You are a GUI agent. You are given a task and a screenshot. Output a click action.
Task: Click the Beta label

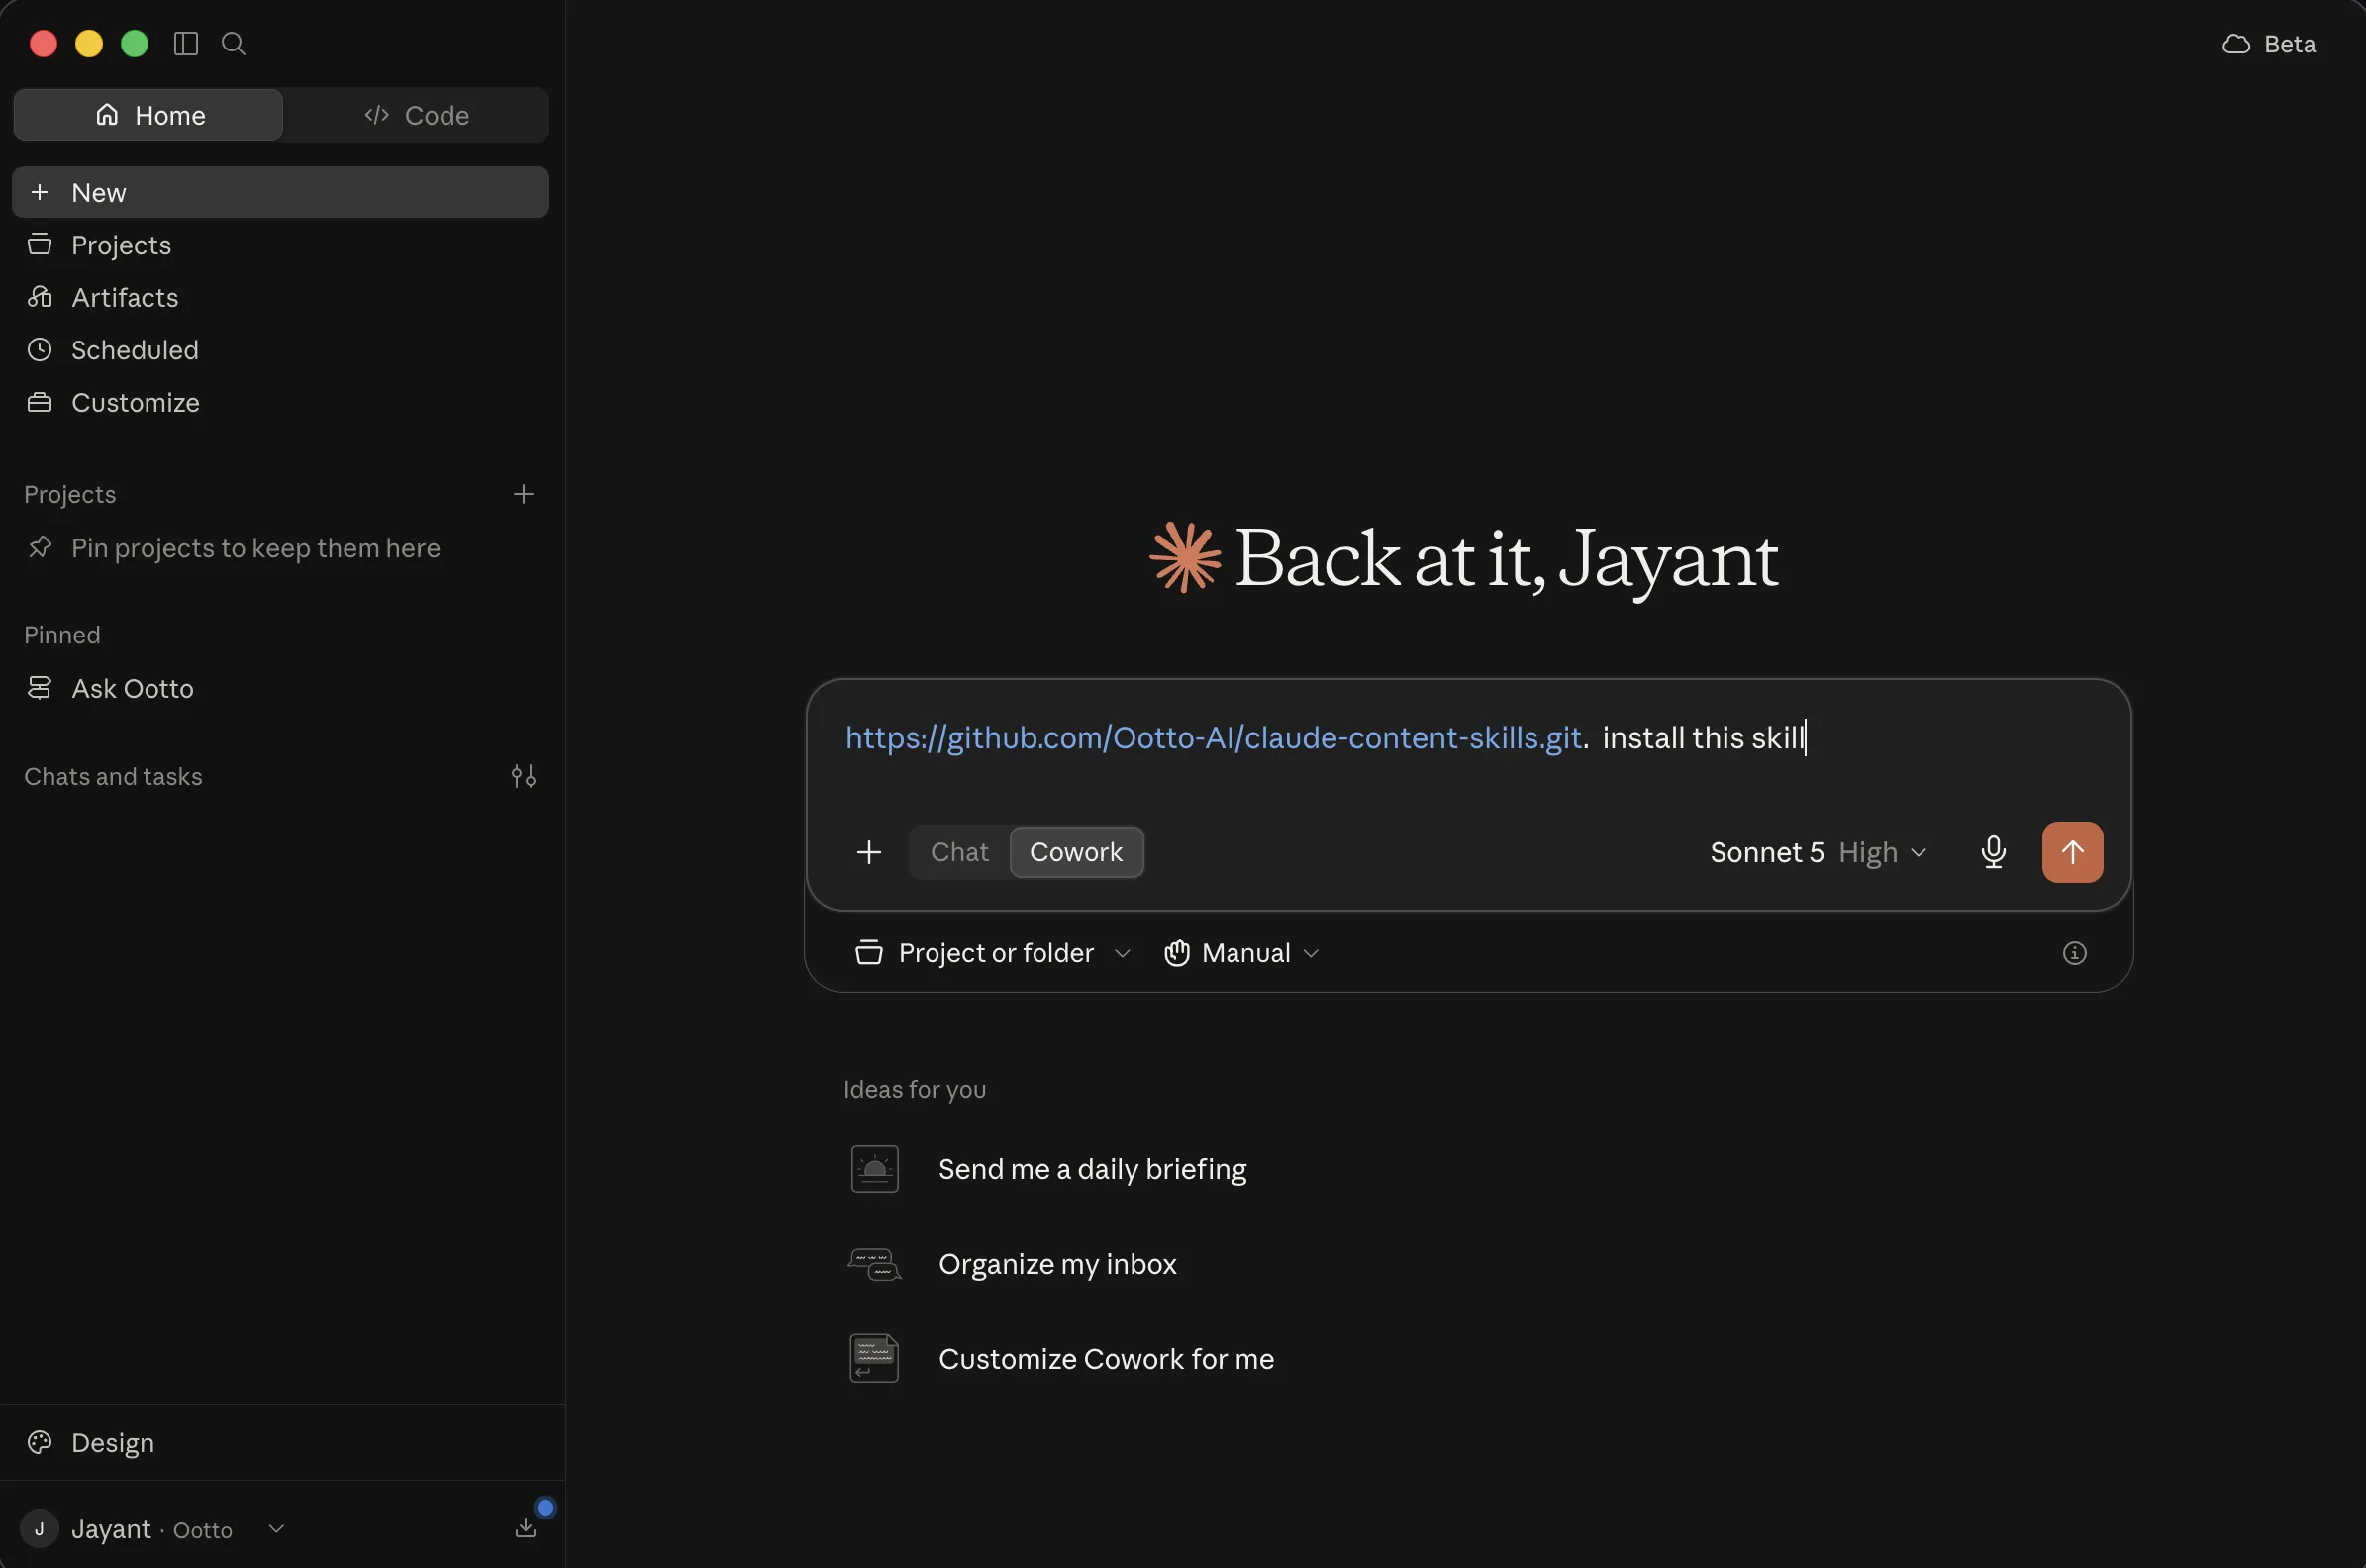coord(2289,44)
